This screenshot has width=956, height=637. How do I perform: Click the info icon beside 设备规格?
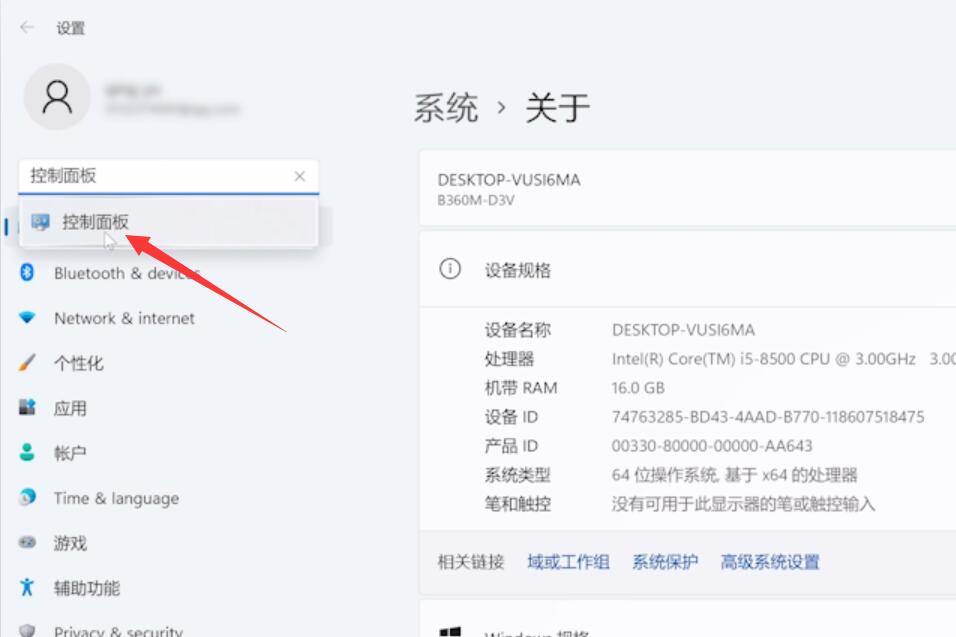click(x=450, y=269)
